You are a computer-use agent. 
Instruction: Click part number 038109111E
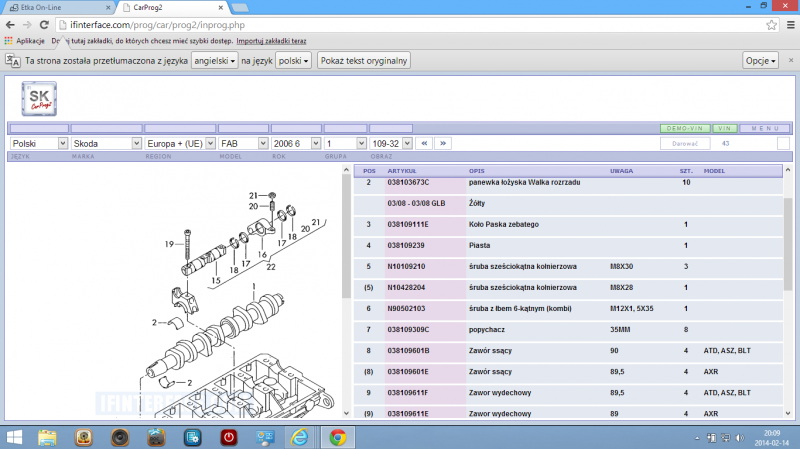click(x=408, y=224)
